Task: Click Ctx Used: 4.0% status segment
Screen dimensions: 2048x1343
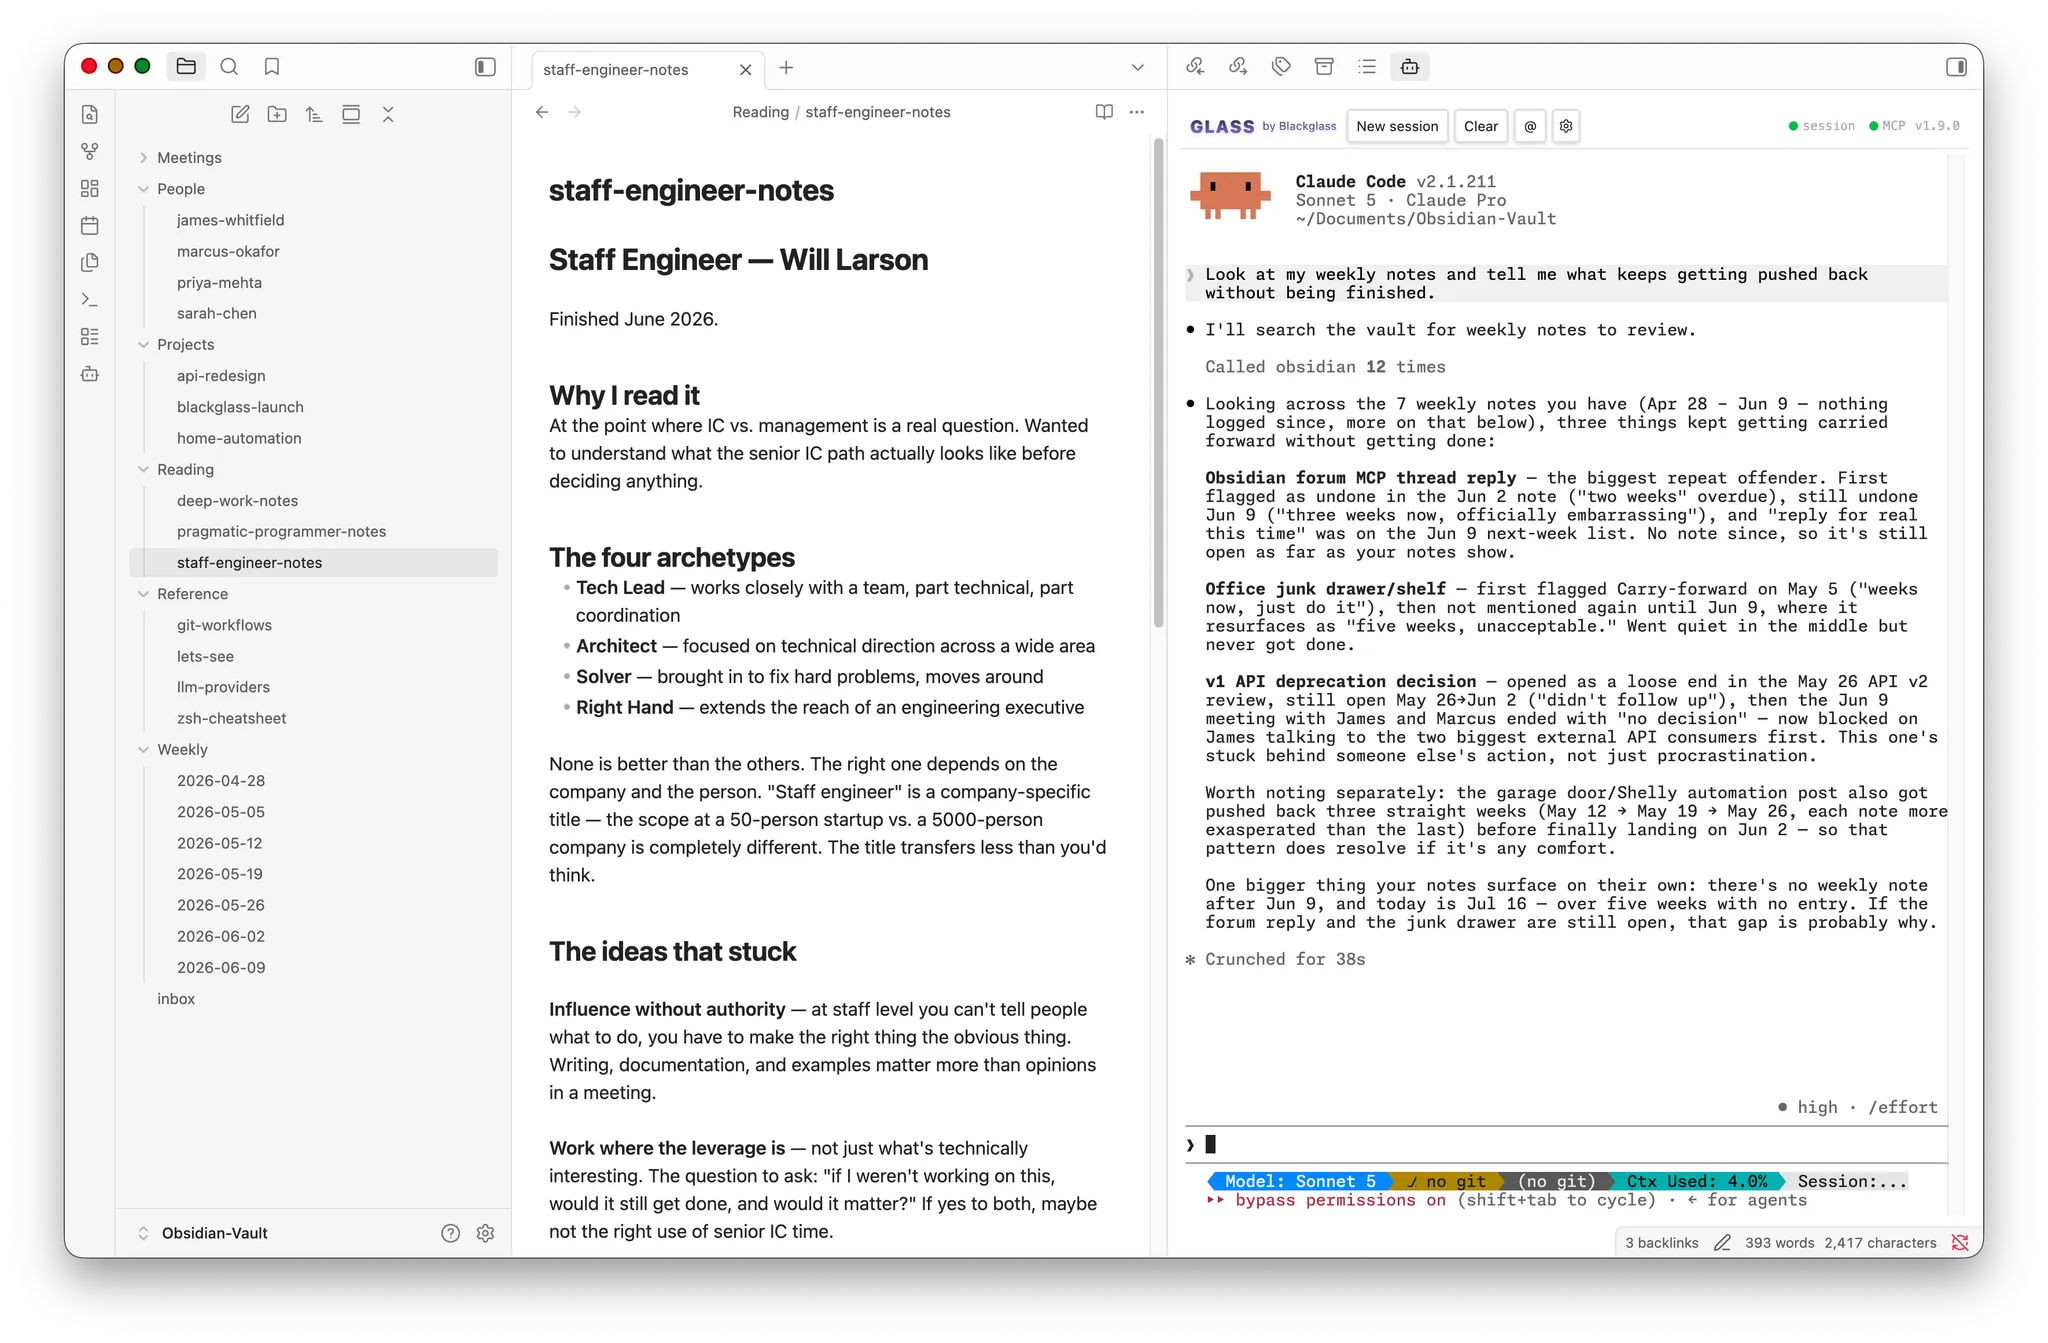Action: click(1696, 1181)
